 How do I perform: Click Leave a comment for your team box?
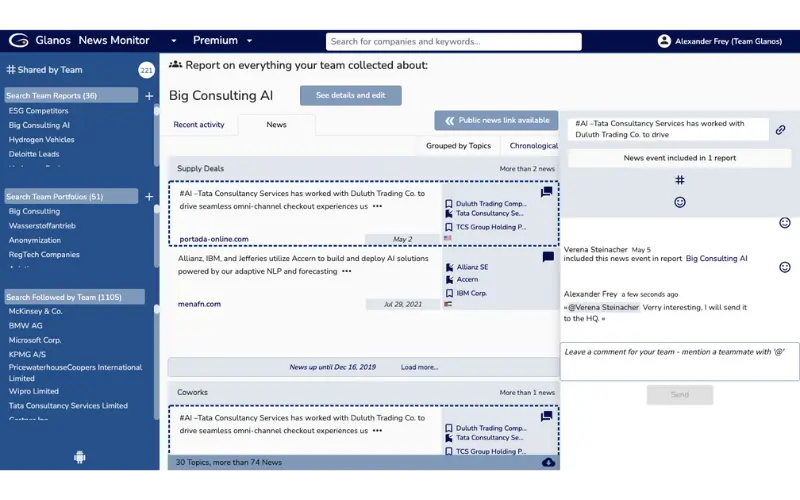pos(680,362)
